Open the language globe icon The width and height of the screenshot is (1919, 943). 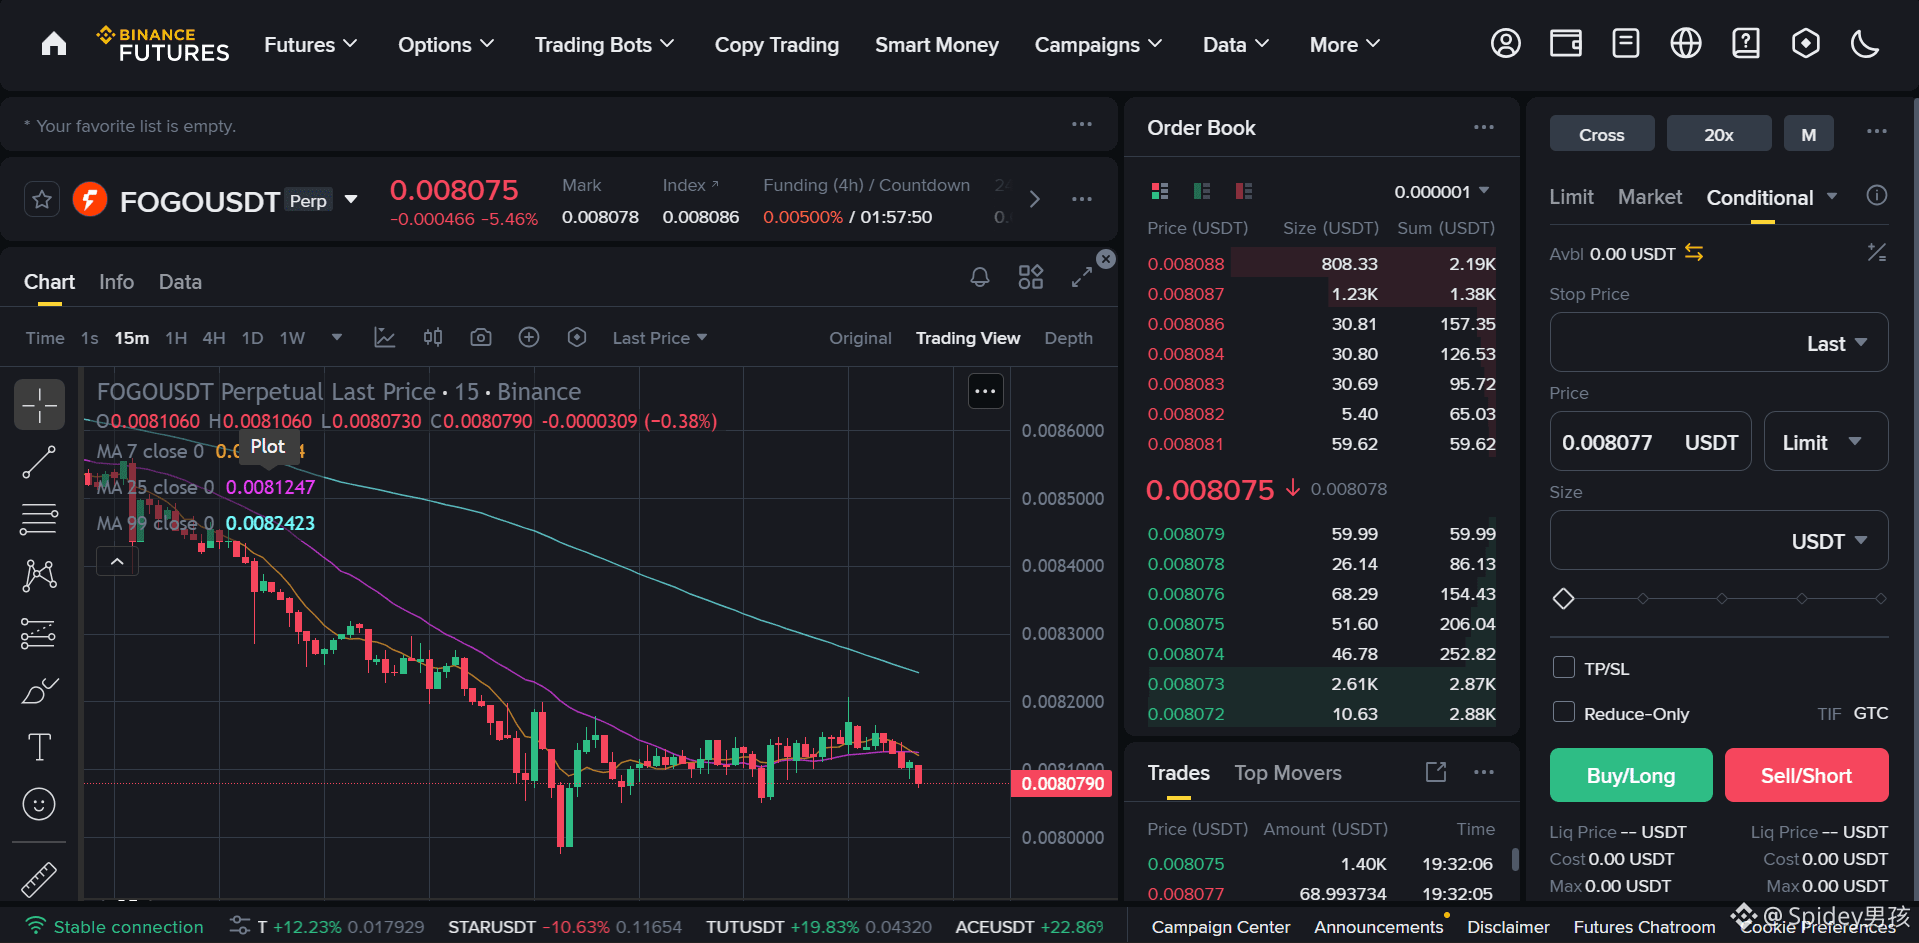pos(1686,44)
